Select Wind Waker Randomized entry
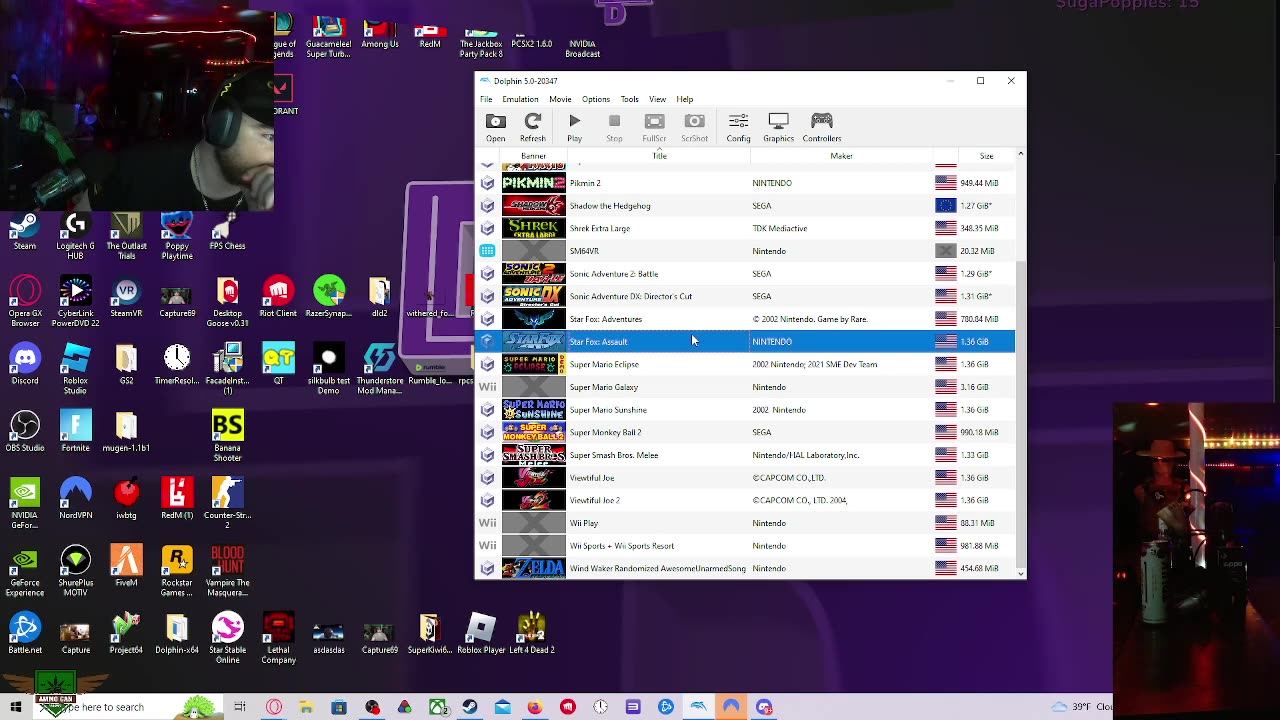Viewport: 1280px width, 720px height. [x=745, y=568]
